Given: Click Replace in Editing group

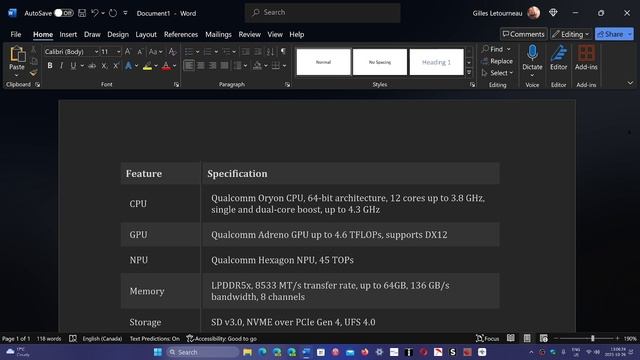Looking at the screenshot, I should click(497, 61).
